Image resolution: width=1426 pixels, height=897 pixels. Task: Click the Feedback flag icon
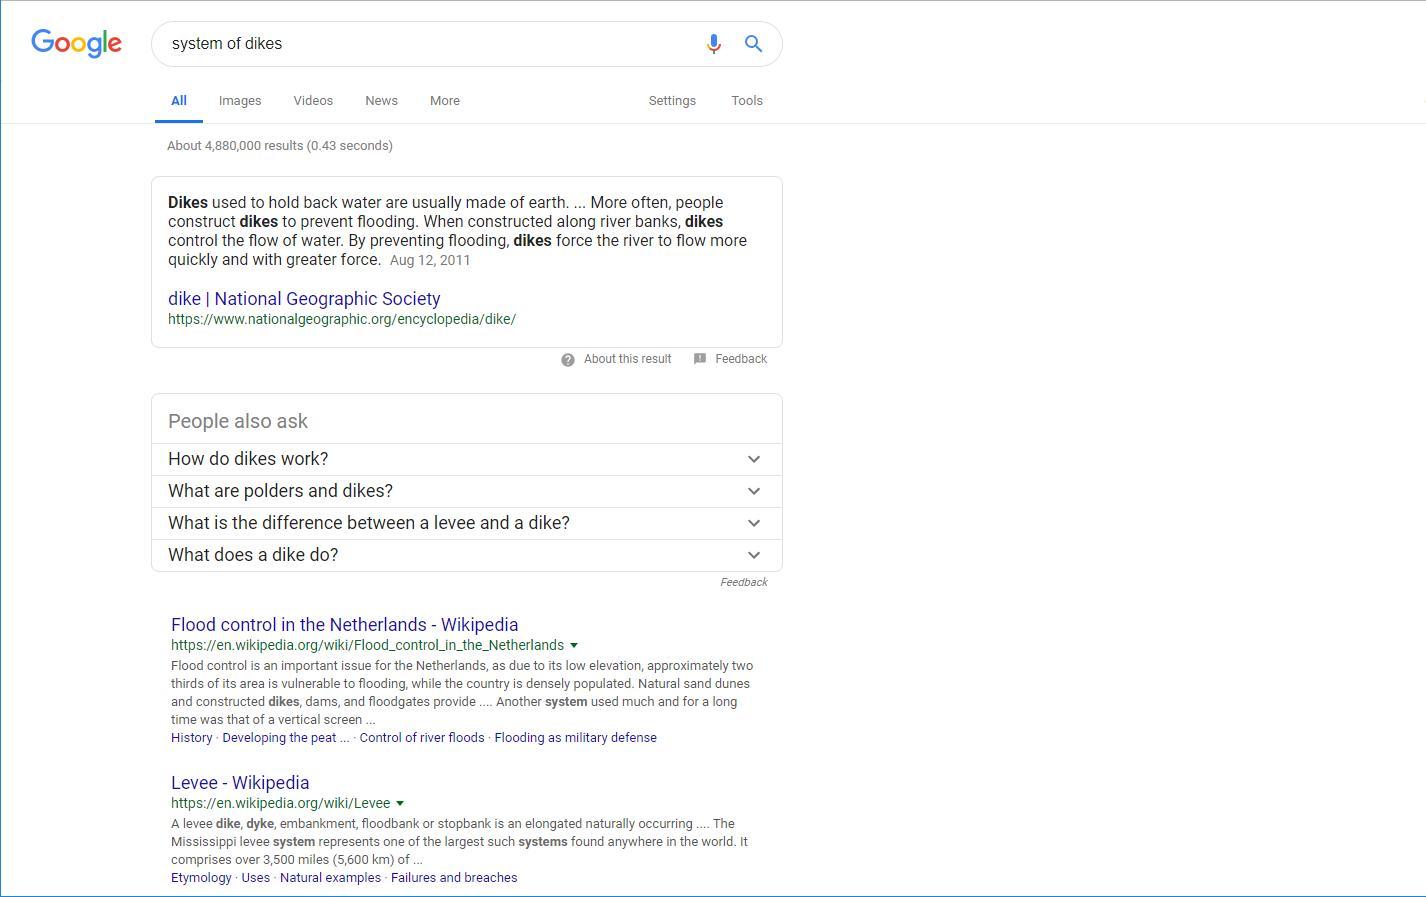(x=700, y=359)
